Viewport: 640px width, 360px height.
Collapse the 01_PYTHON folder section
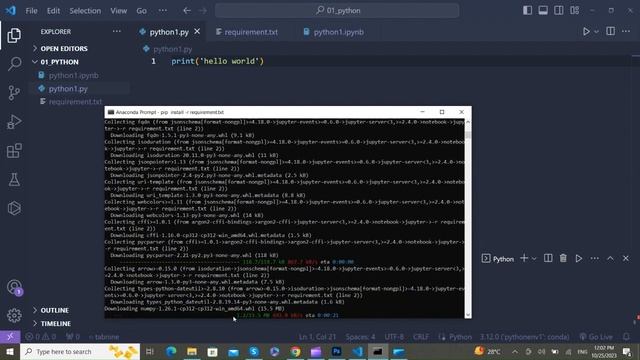coord(60,62)
